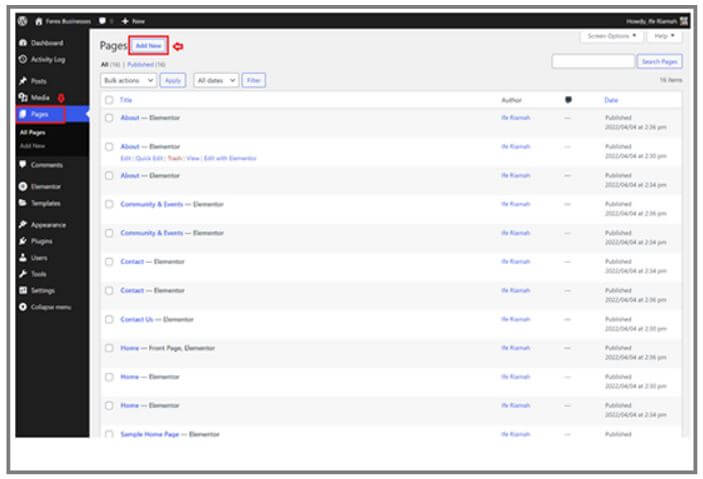Click the Templates folder icon
Image resolution: width=703 pixels, height=479 pixels.
coord(23,203)
